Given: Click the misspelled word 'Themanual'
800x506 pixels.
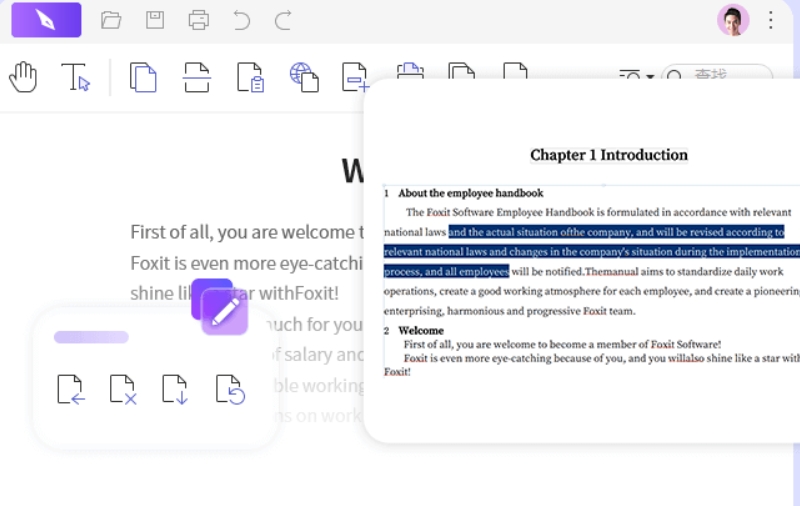Looking at the screenshot, I should click(612, 271).
